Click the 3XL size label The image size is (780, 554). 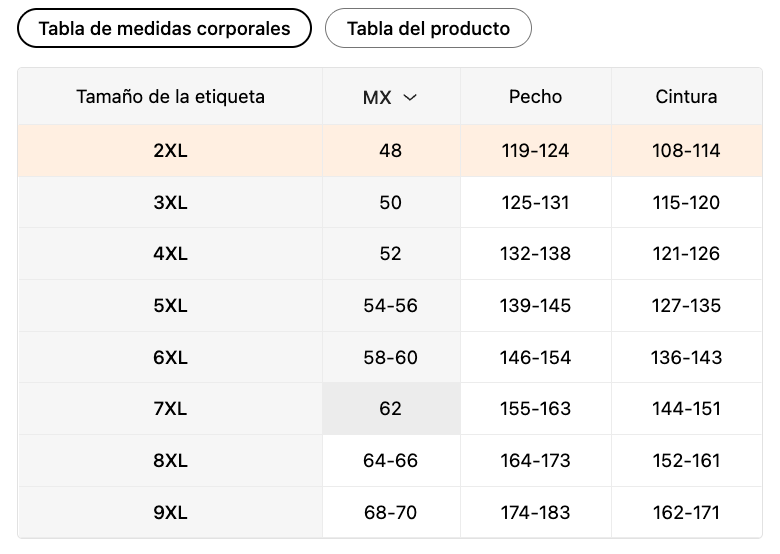click(x=170, y=203)
